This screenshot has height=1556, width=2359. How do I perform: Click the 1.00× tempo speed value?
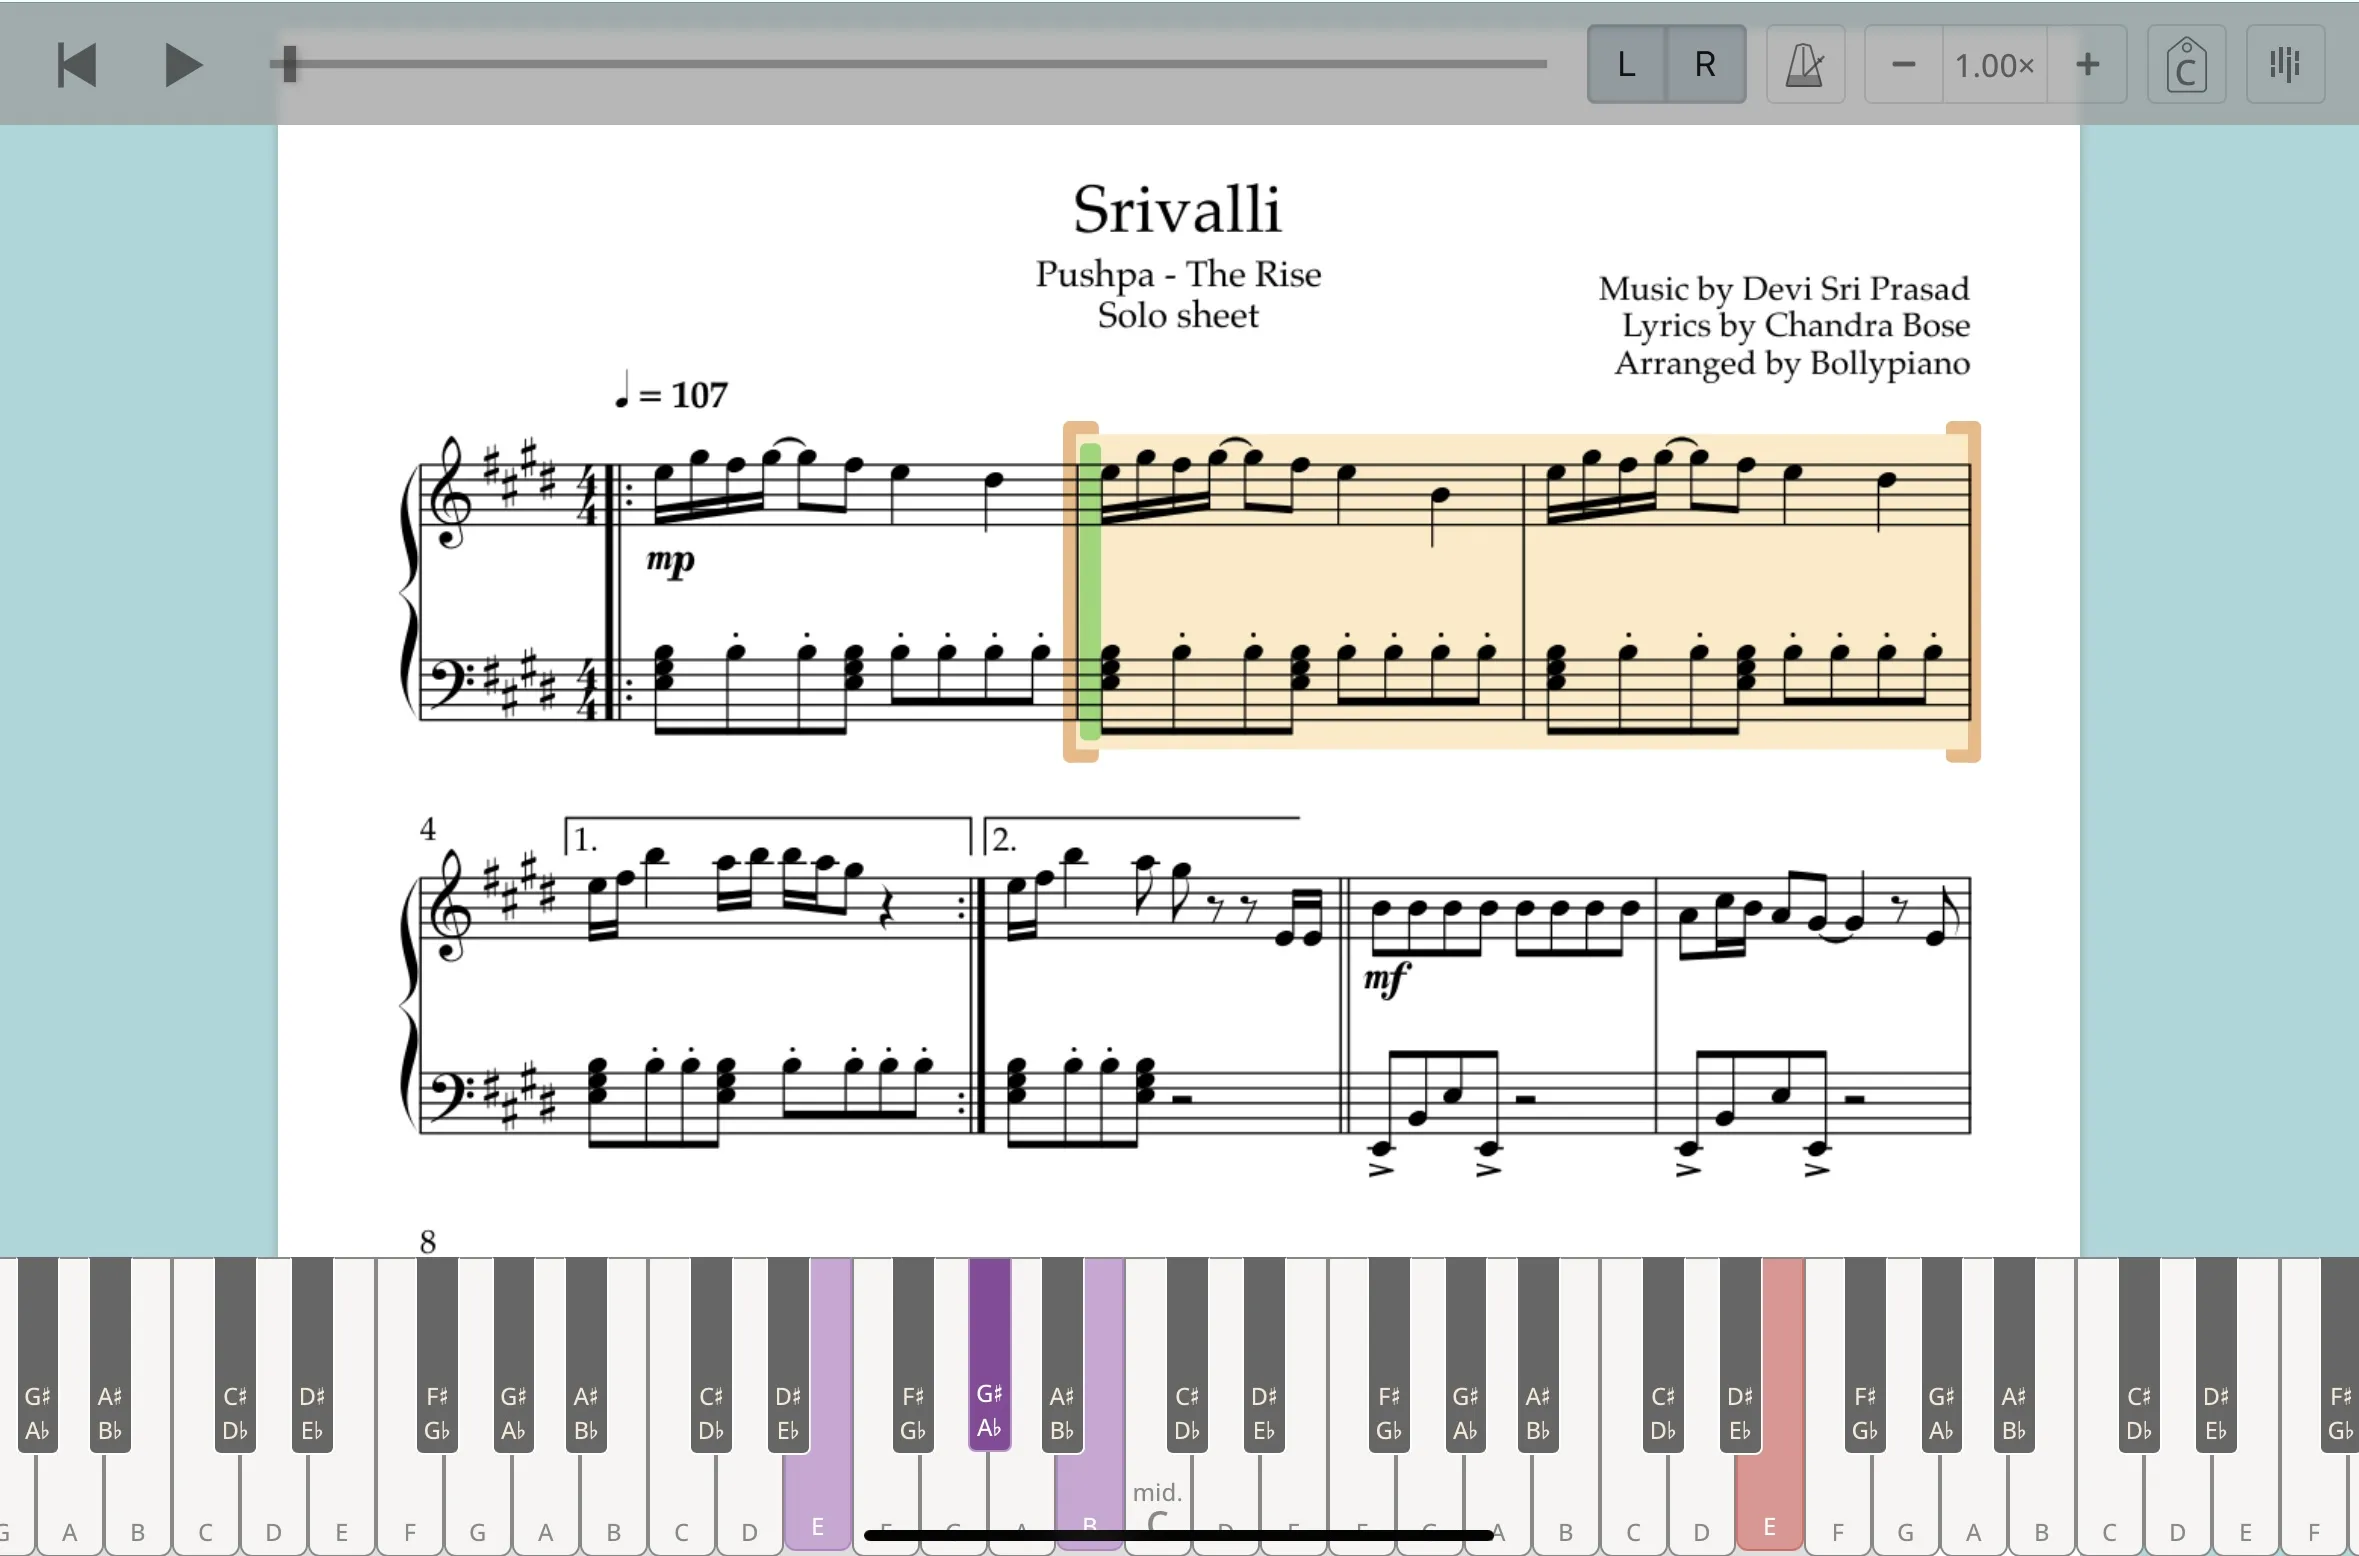[1995, 65]
